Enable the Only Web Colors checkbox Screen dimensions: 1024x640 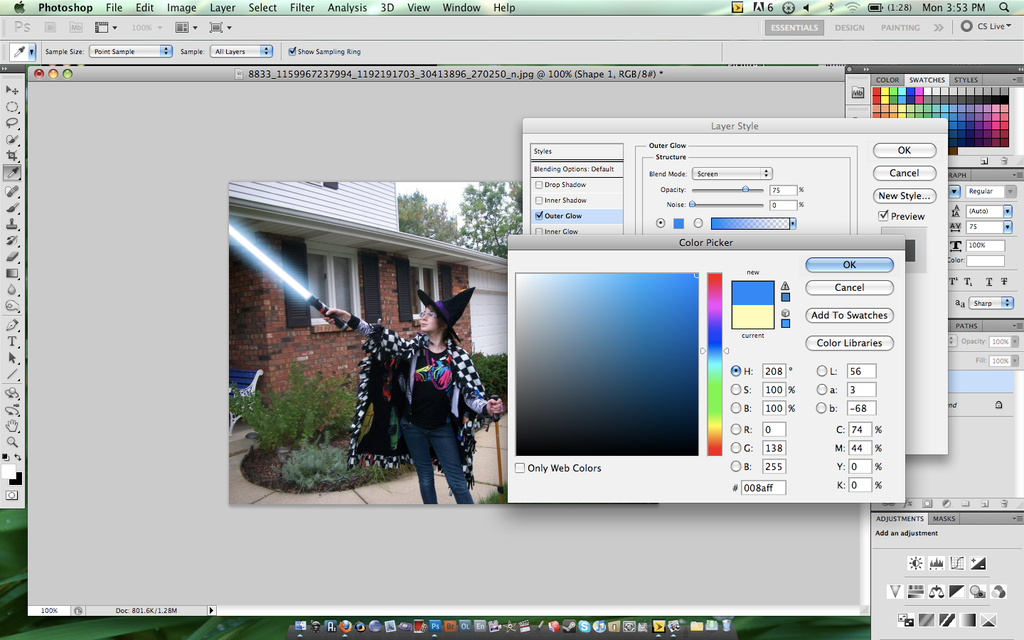[520, 468]
